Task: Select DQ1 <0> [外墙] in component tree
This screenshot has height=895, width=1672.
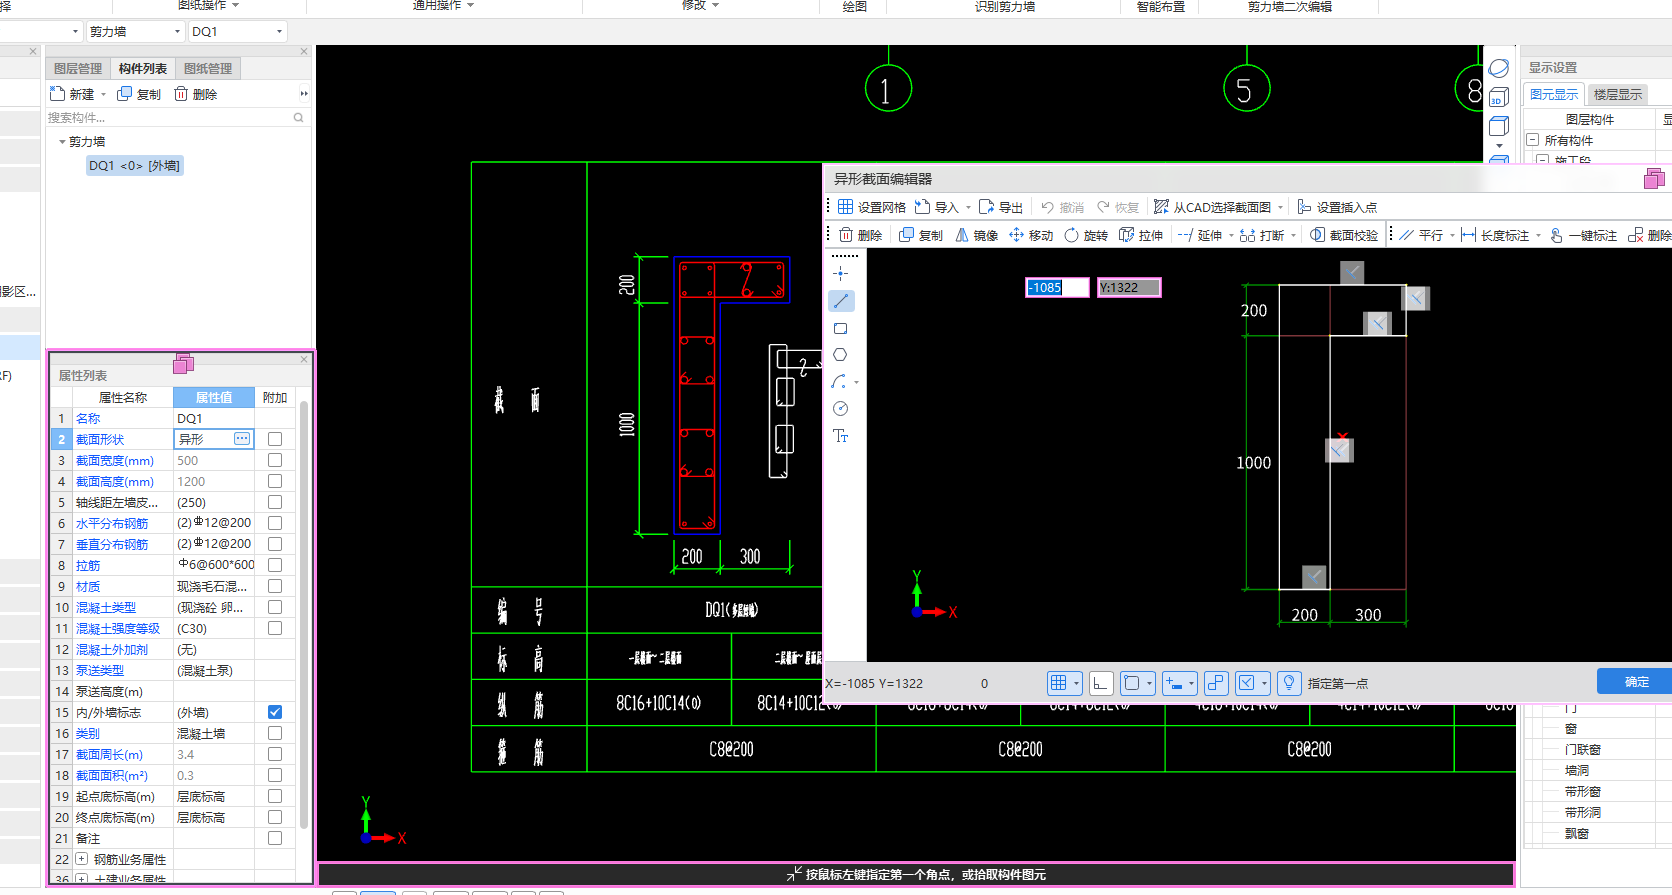Action: point(134,166)
